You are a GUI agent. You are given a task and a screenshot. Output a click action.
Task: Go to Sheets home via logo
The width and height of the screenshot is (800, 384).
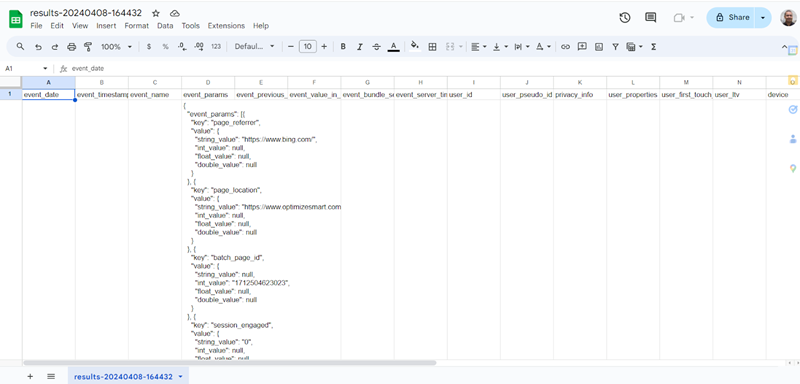pyautogui.click(x=16, y=19)
